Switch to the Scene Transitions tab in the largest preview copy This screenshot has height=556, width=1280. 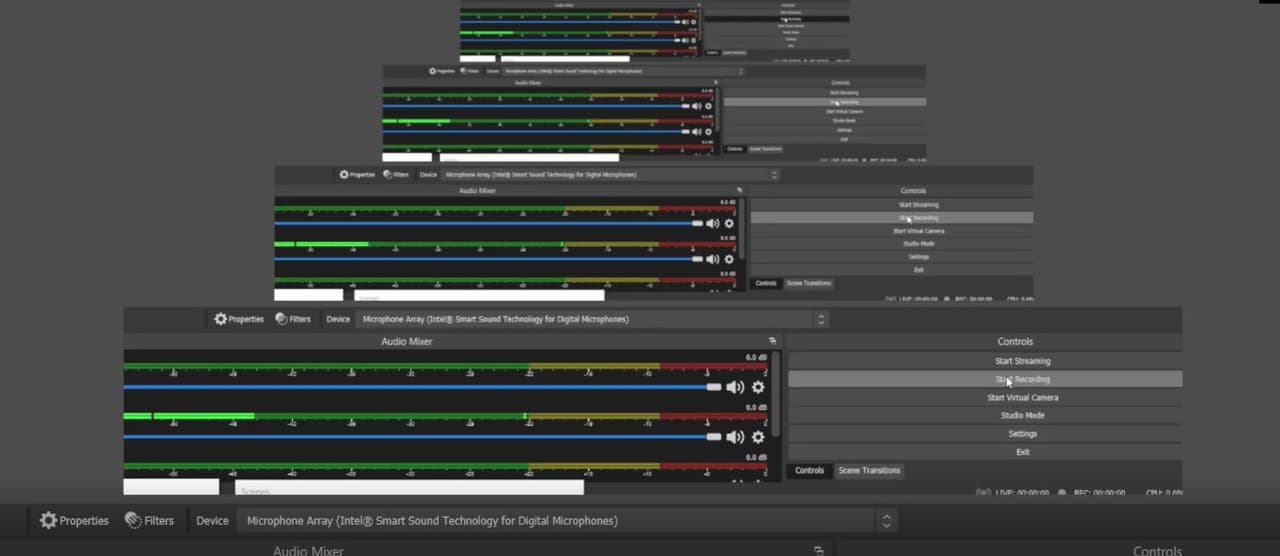[x=869, y=470]
